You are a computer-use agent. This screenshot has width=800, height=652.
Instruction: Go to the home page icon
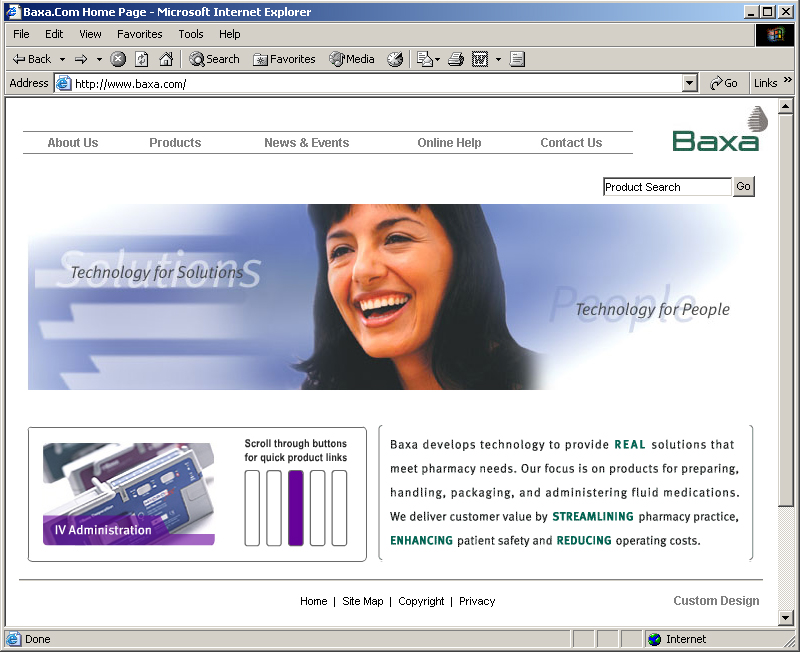click(x=166, y=59)
